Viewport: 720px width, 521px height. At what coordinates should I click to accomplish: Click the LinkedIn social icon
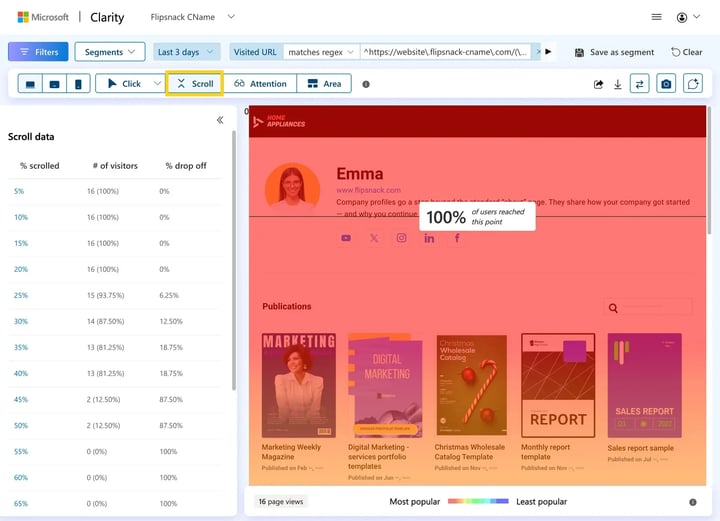[429, 238]
